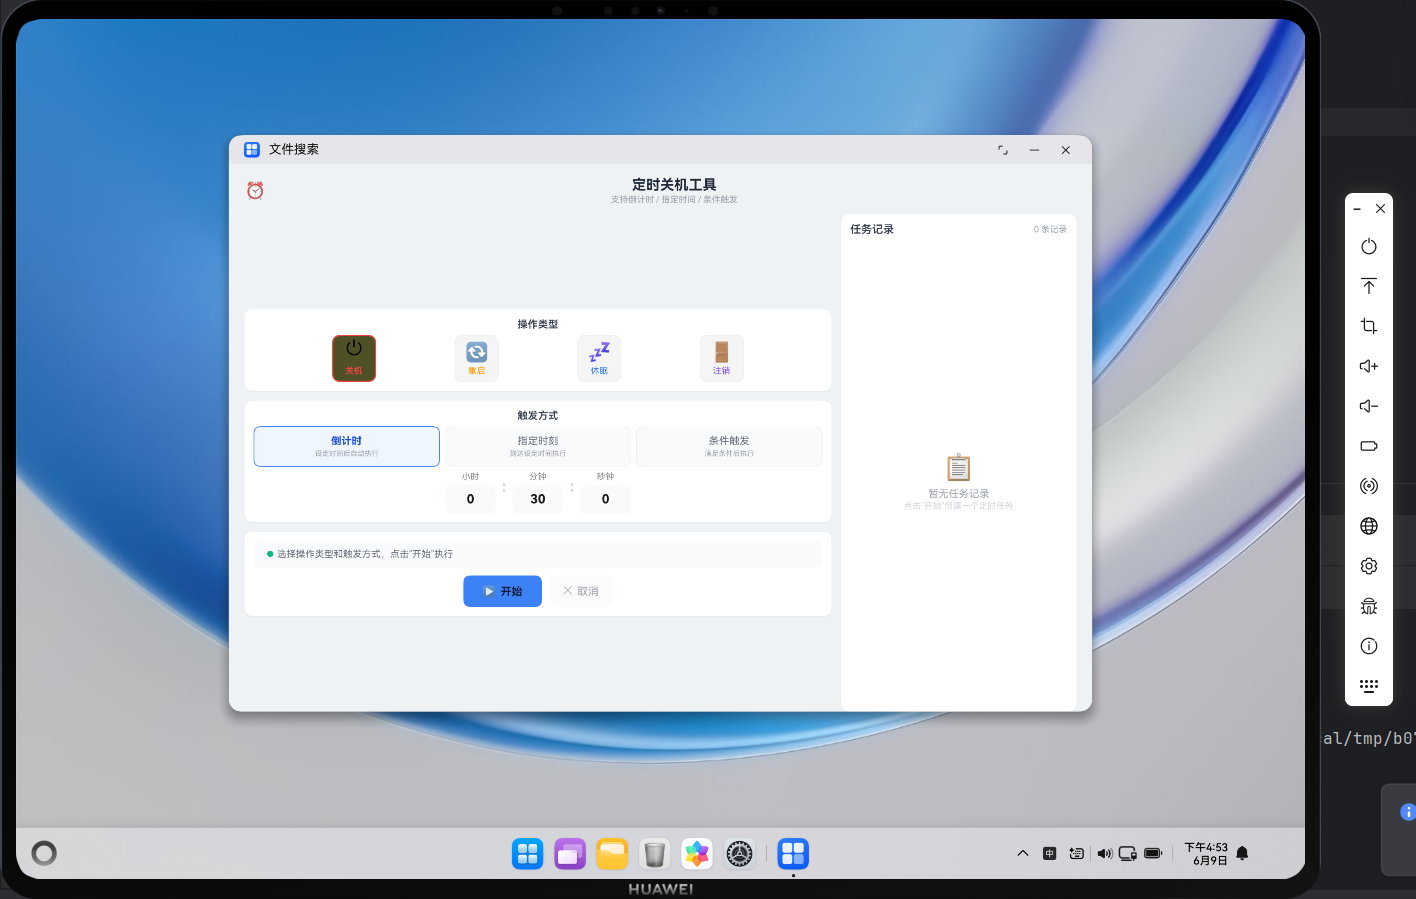Select the 休眠 sleep operation icon

point(599,358)
